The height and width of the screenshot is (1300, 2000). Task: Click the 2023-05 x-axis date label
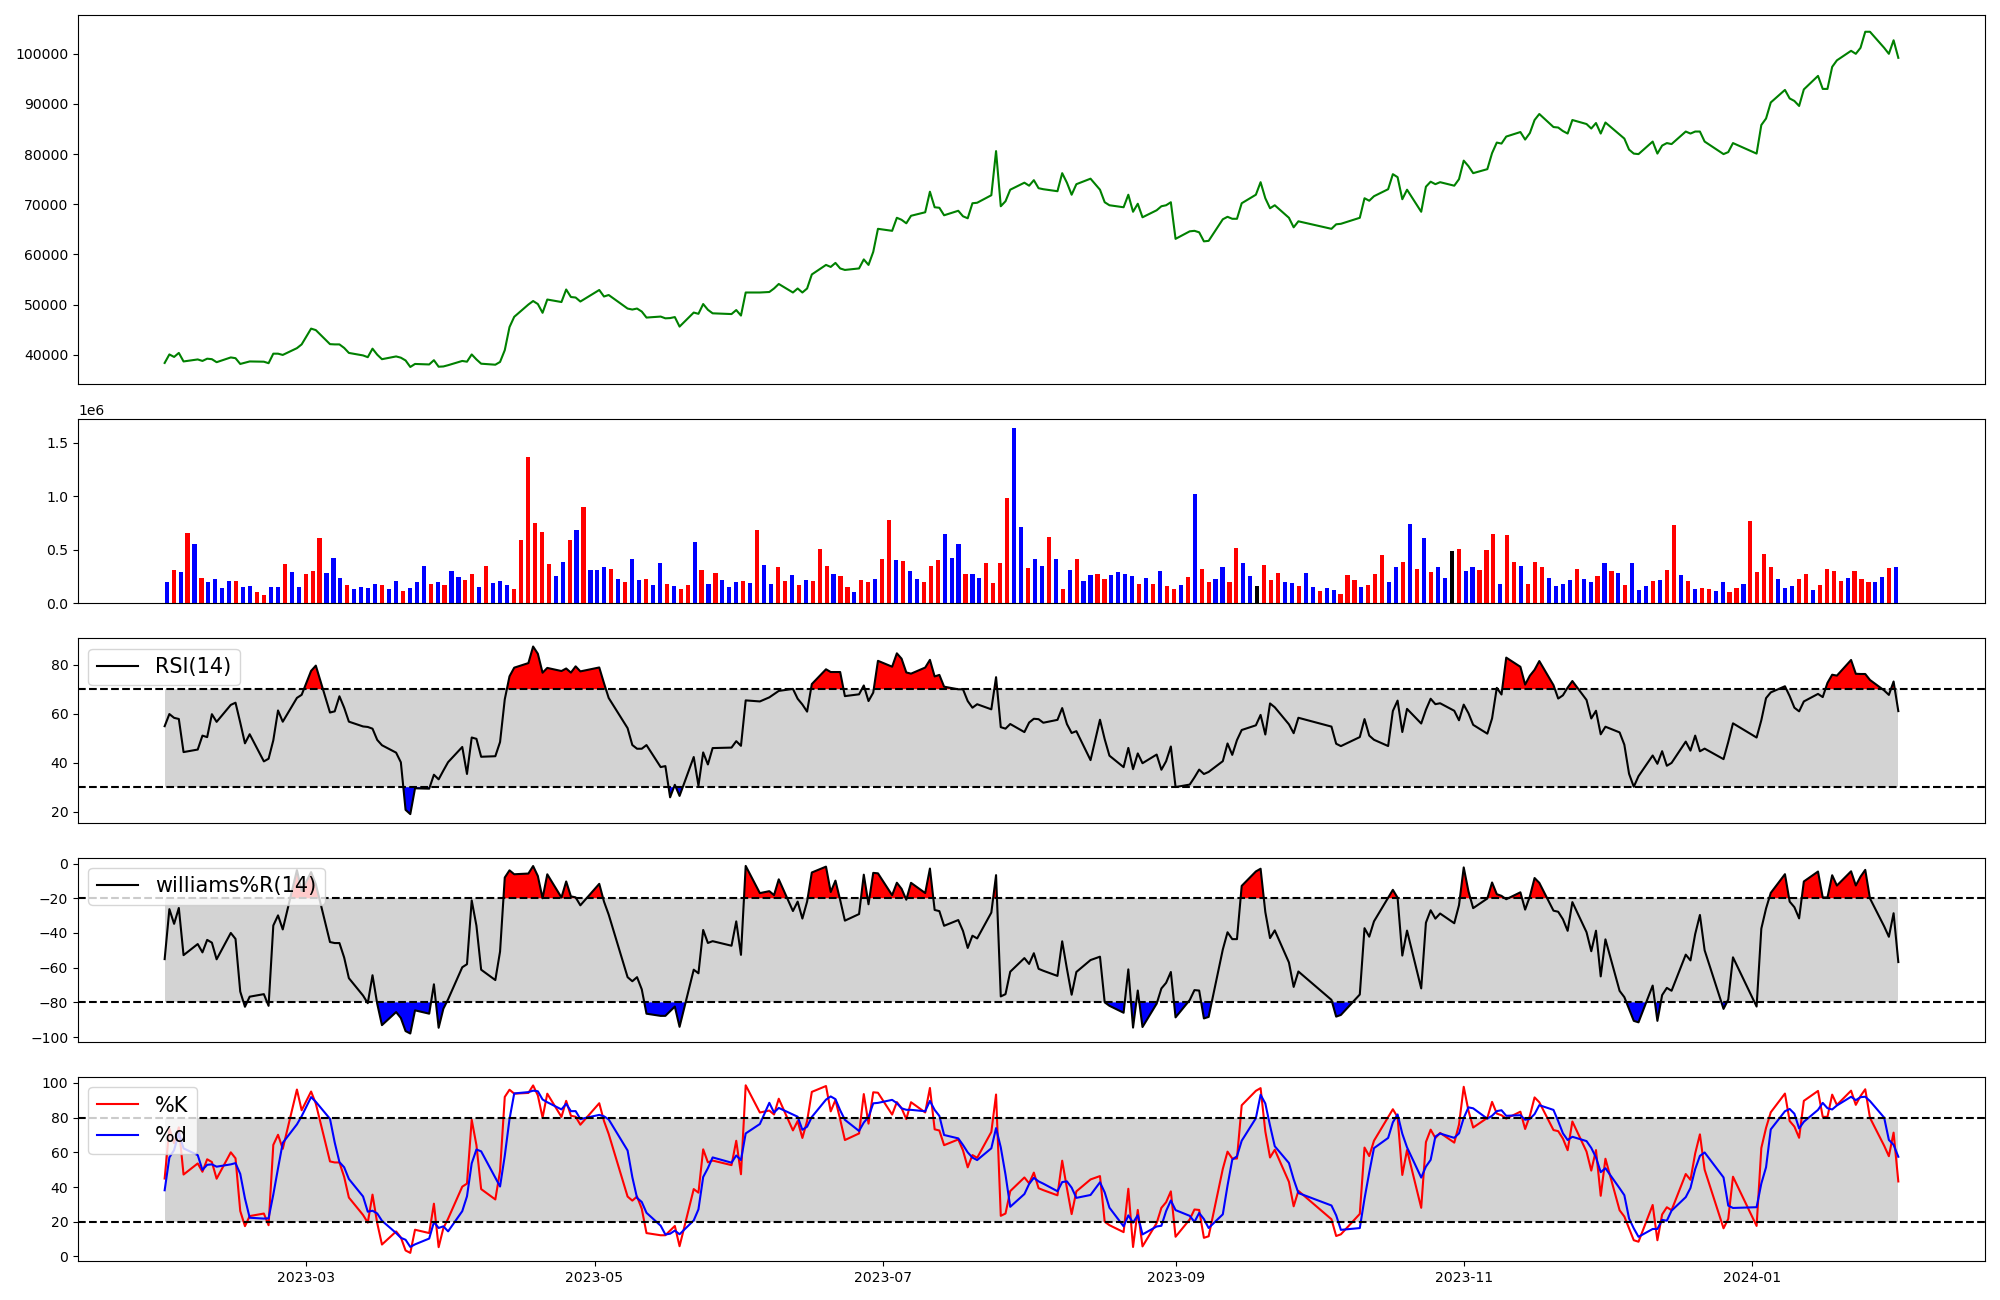[x=595, y=1277]
